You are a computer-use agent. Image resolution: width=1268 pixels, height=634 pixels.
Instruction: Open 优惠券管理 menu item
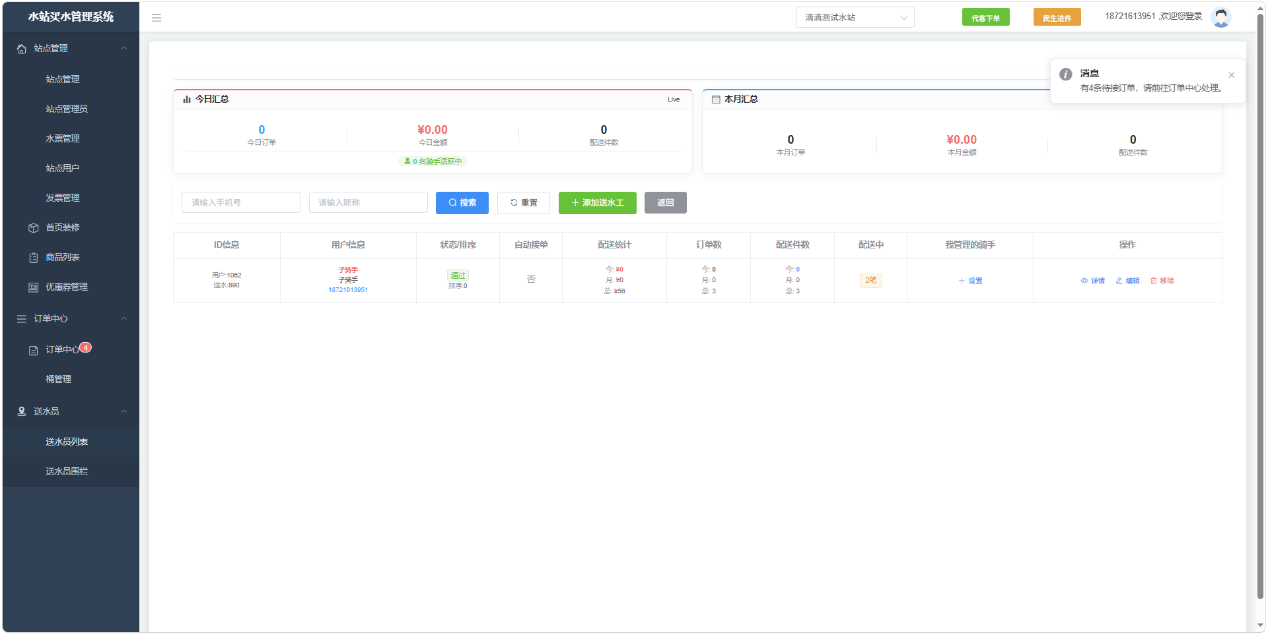(66, 287)
